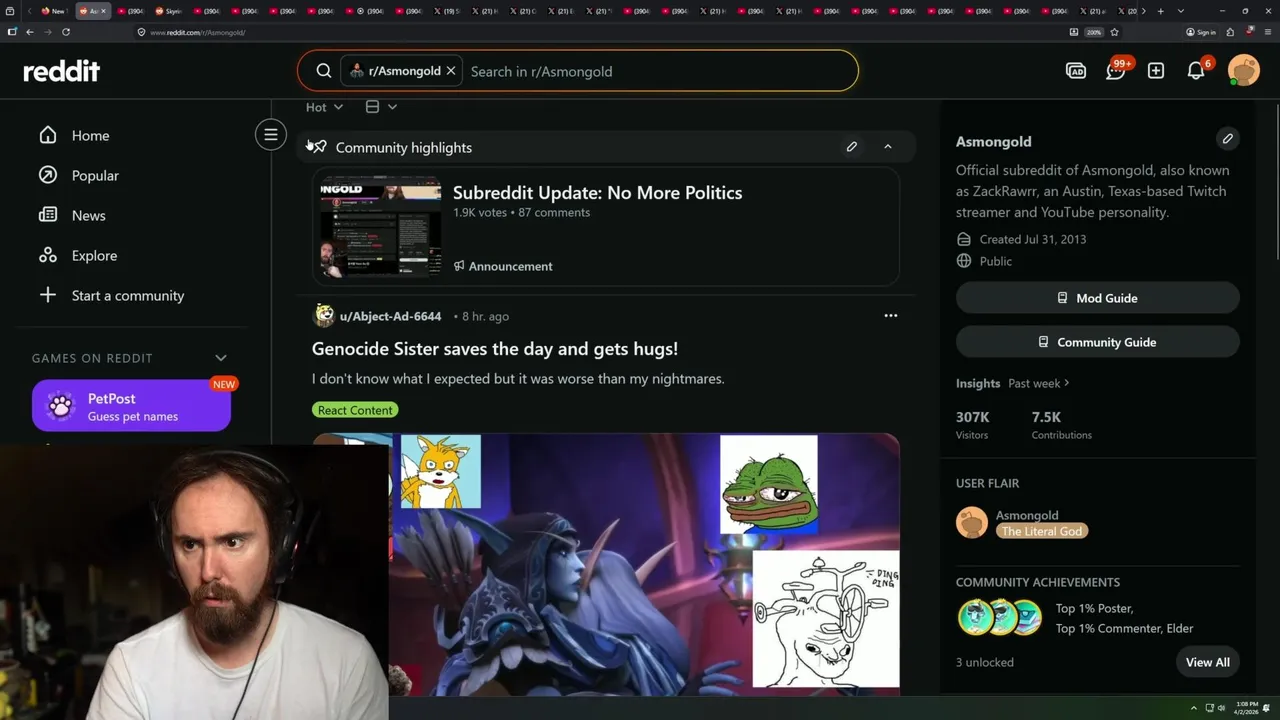Collapse the Community highlights section
The height and width of the screenshot is (720, 1280).
point(888,147)
